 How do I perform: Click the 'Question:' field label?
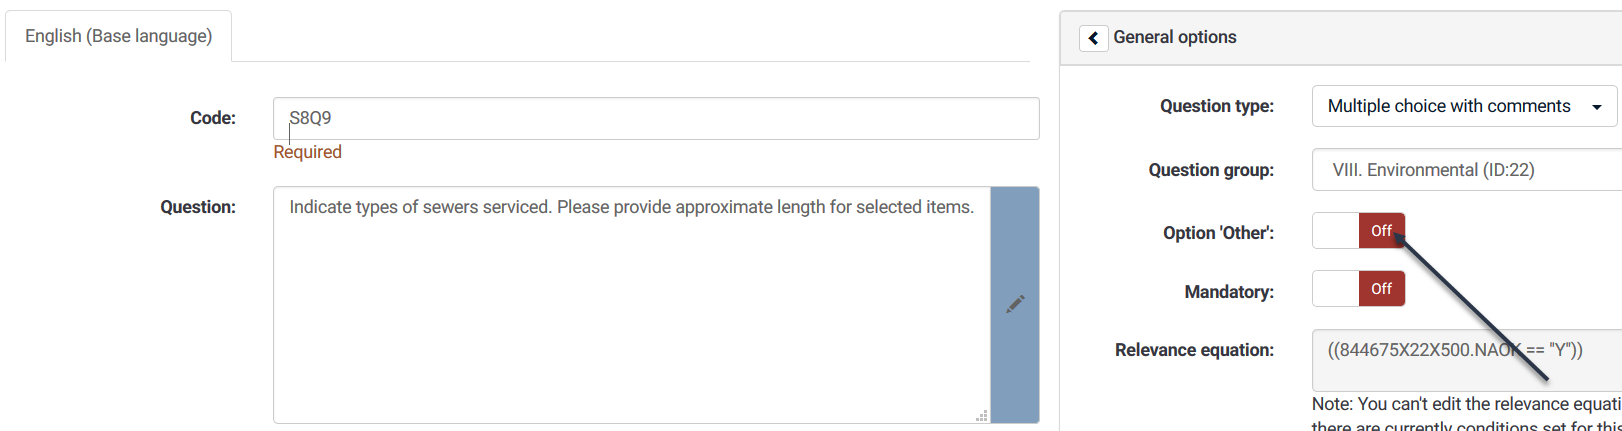(198, 207)
